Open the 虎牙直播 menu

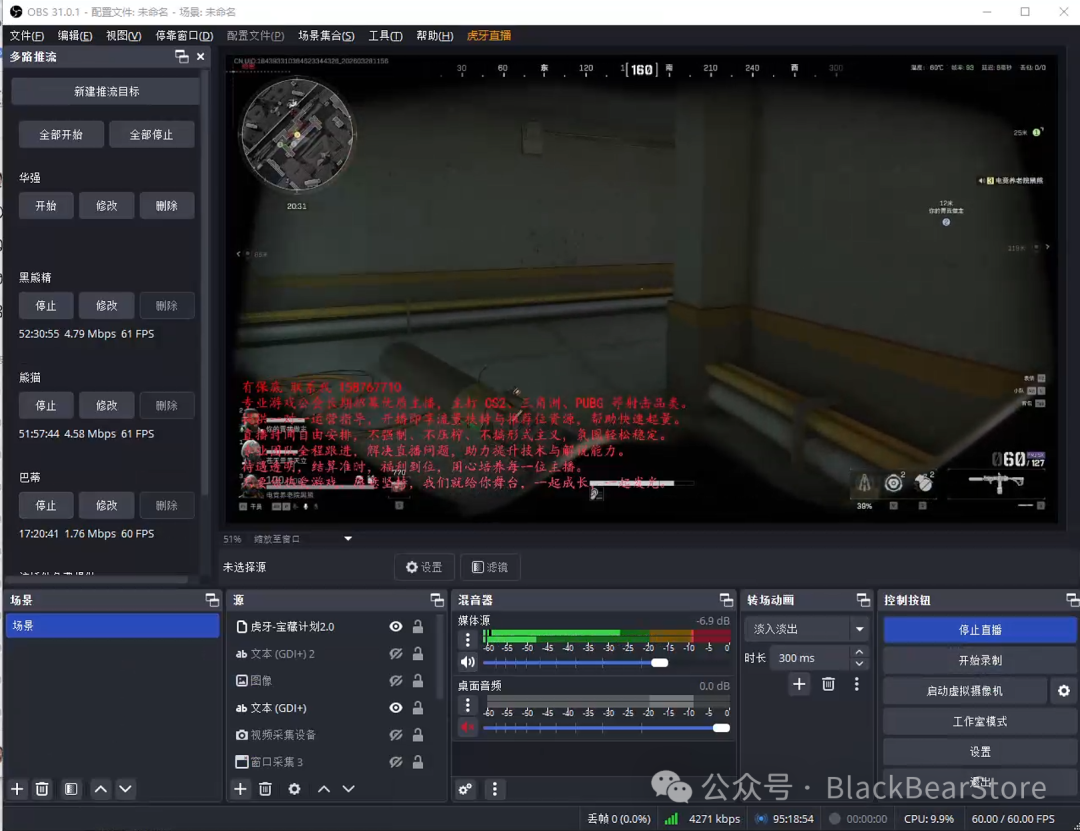[x=489, y=36]
